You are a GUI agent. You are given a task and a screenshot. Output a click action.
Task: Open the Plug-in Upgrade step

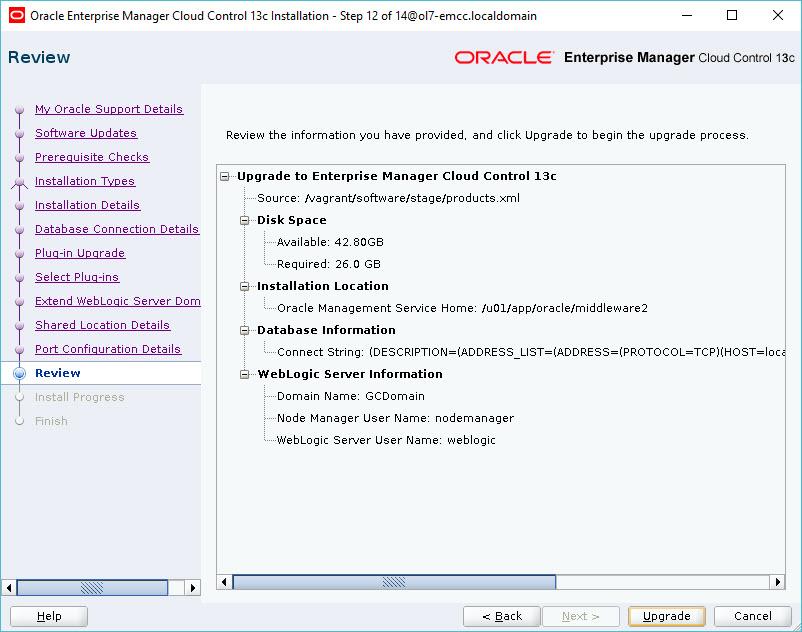point(80,253)
